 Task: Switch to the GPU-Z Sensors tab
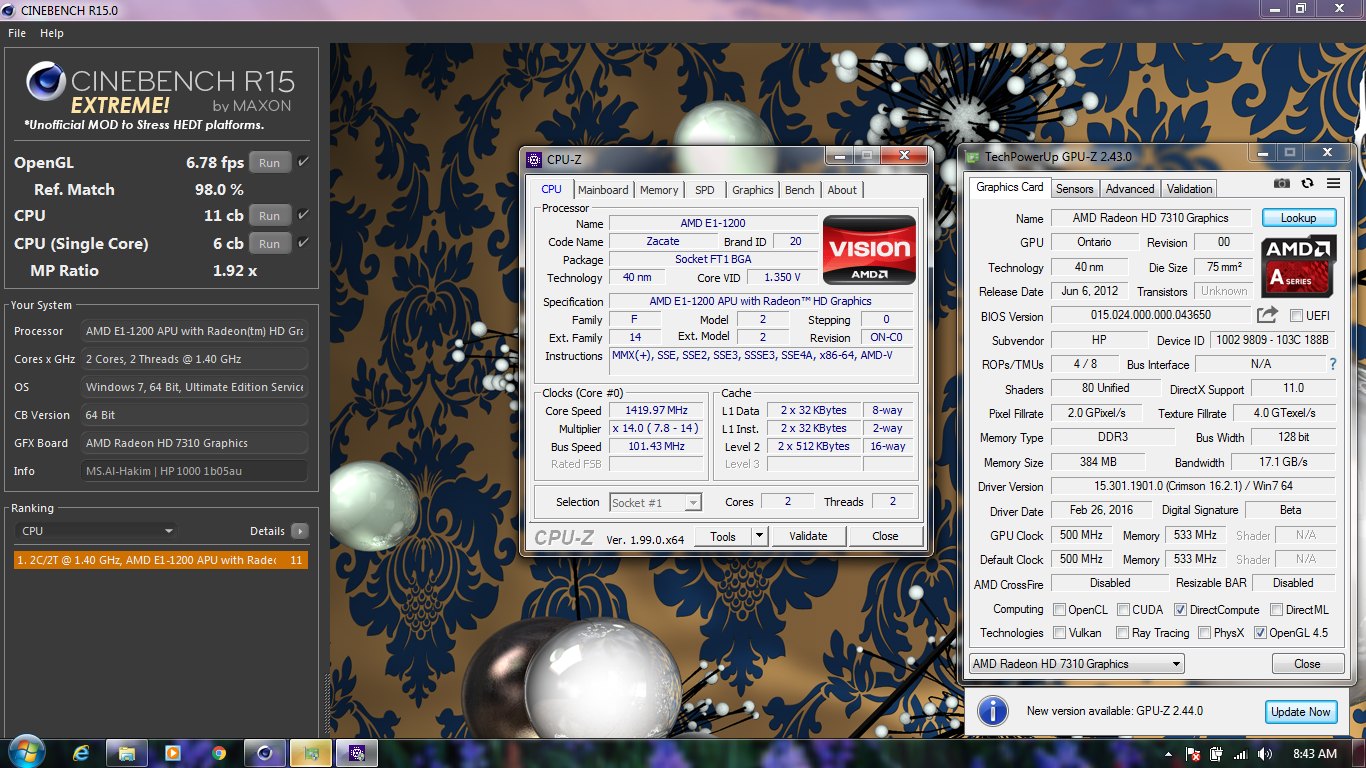(1075, 189)
